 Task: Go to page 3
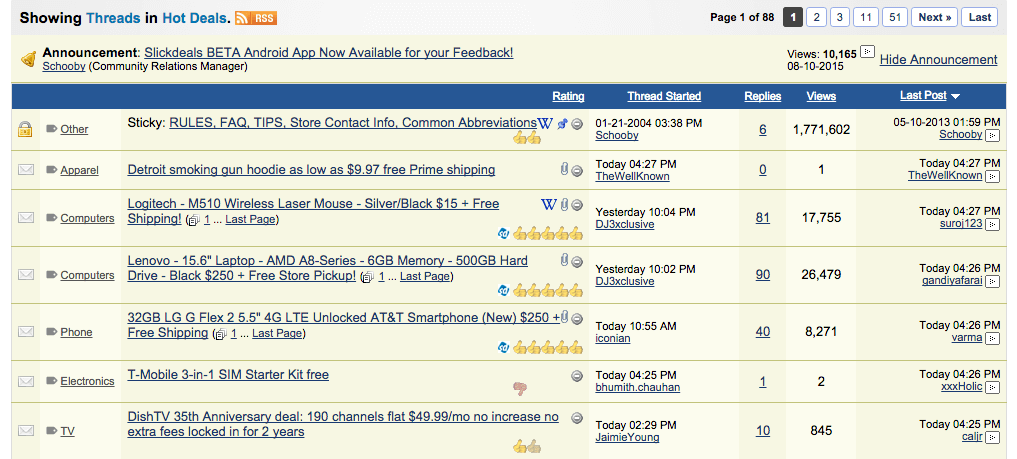coord(839,18)
